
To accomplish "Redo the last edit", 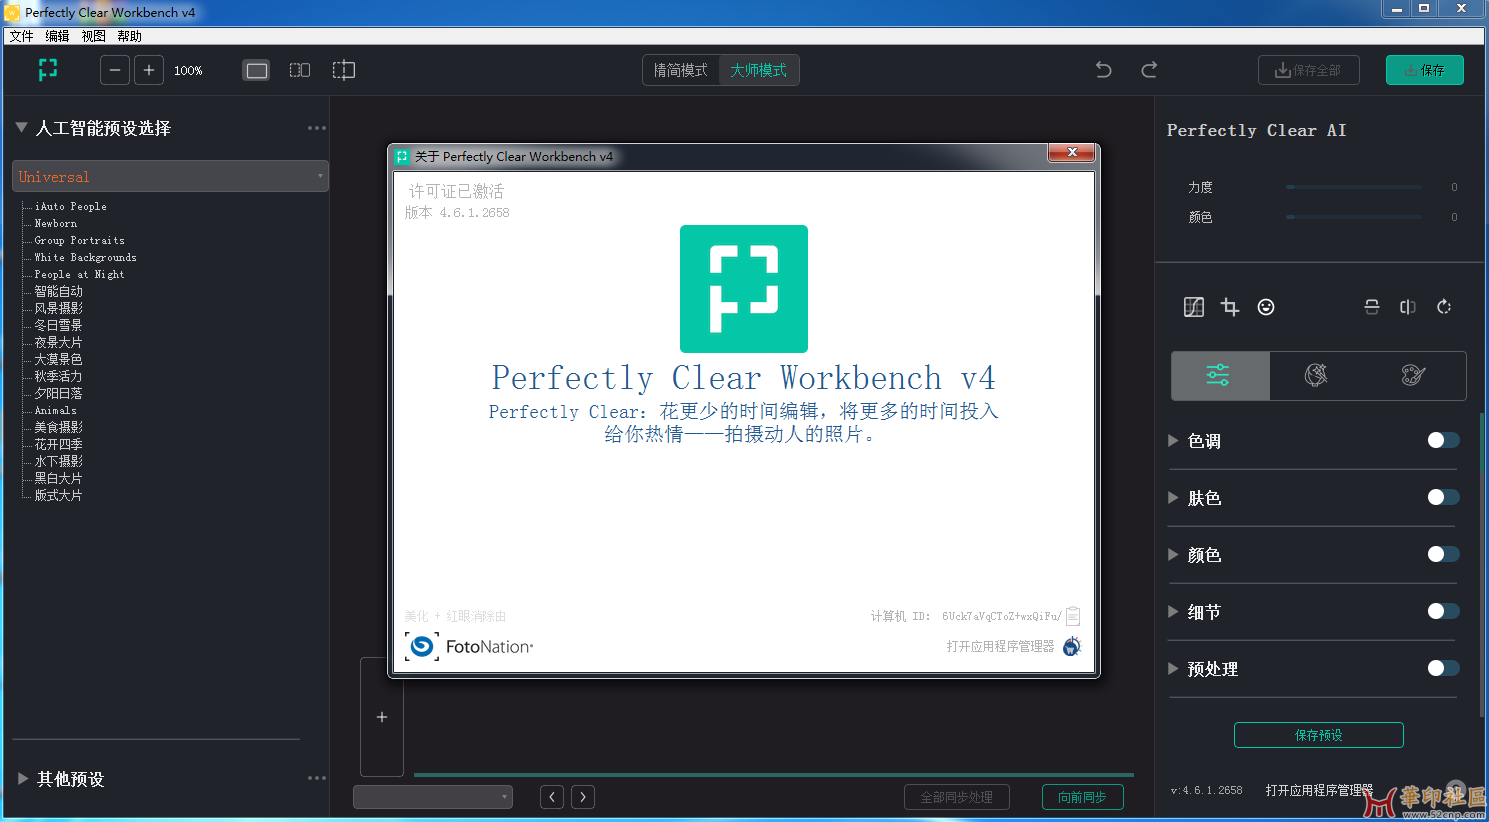I will point(1149,70).
